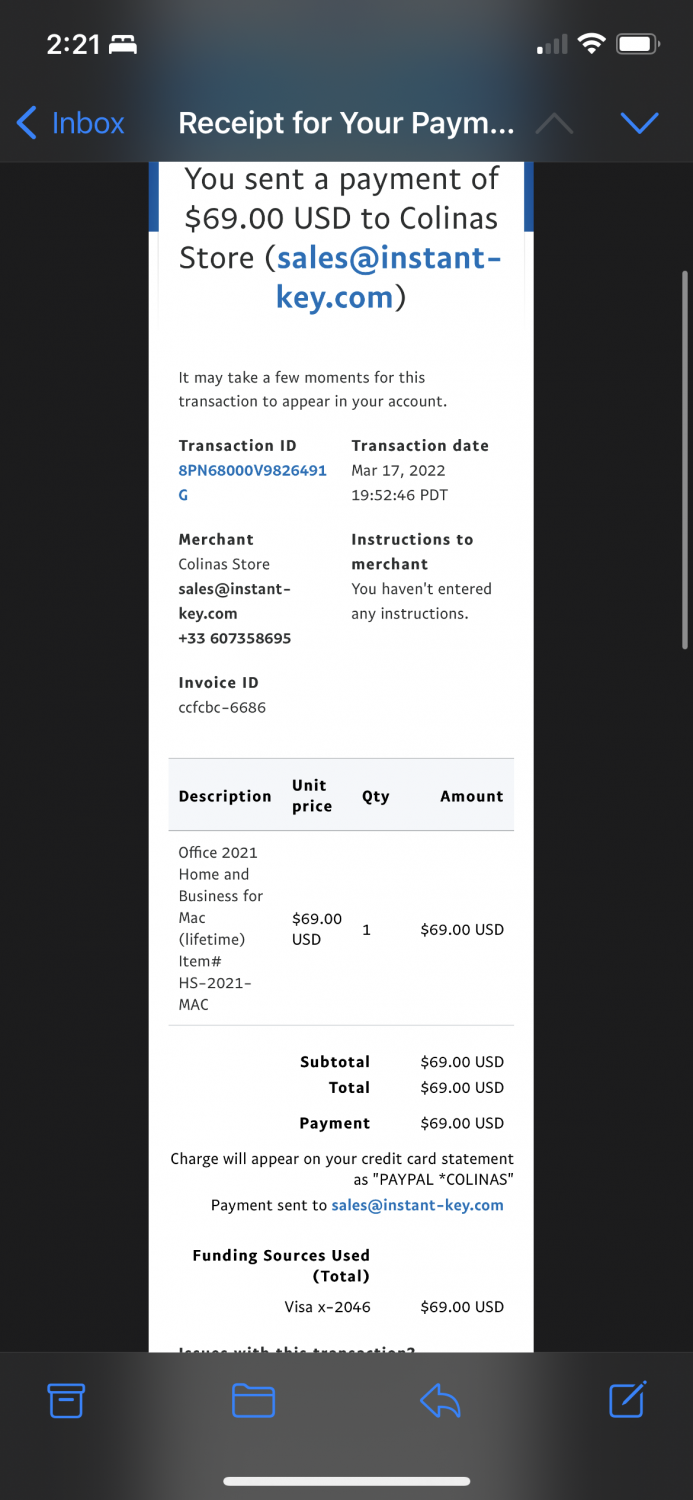Tap merchant phone number +33 607358695
Image resolution: width=693 pixels, height=1500 pixels.
235,638
